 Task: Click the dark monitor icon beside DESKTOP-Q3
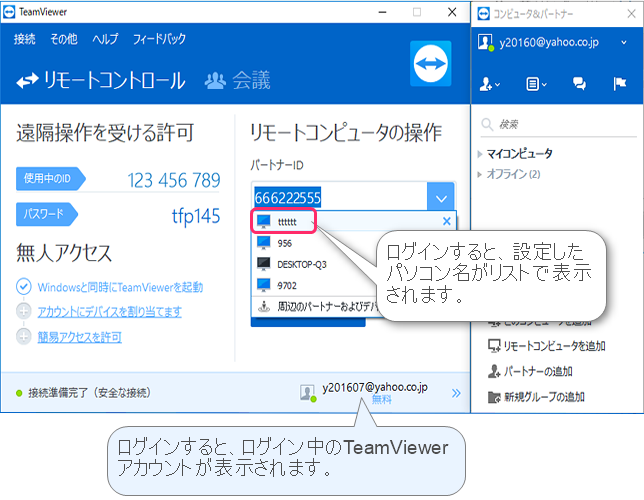[264, 264]
